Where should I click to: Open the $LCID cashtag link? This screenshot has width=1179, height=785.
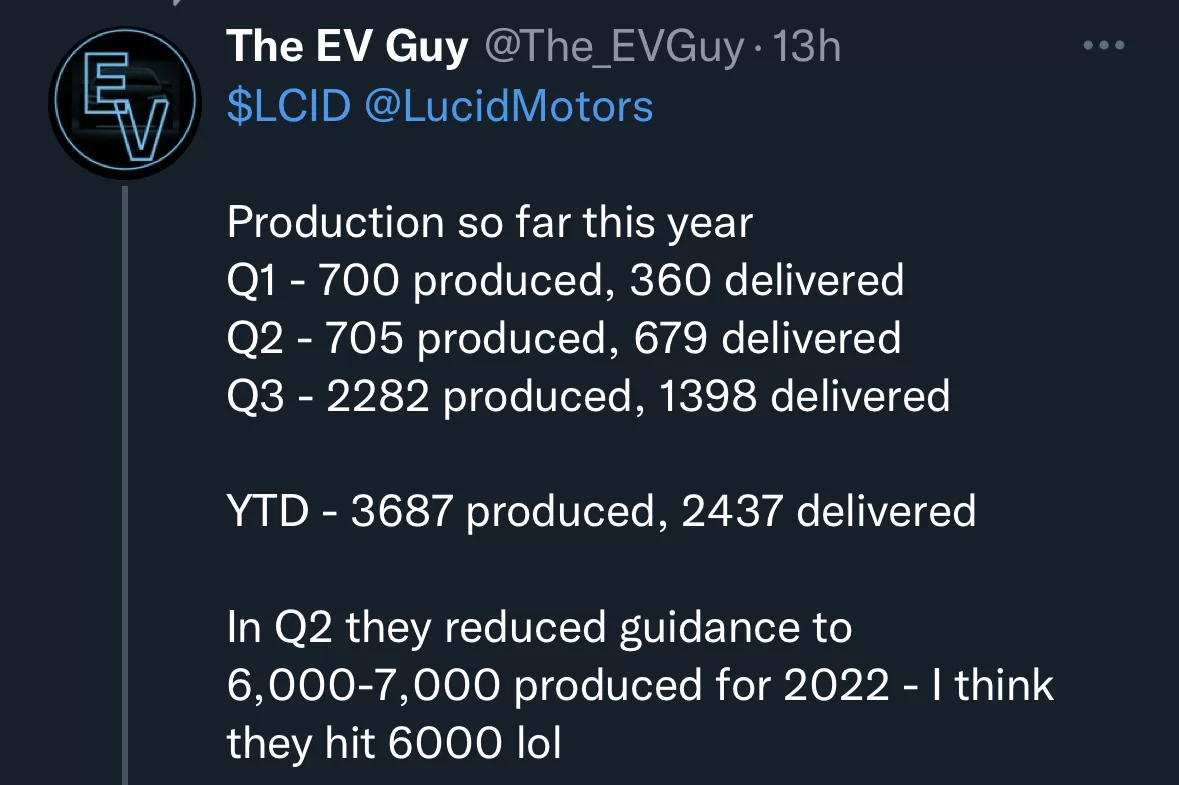[x=289, y=106]
